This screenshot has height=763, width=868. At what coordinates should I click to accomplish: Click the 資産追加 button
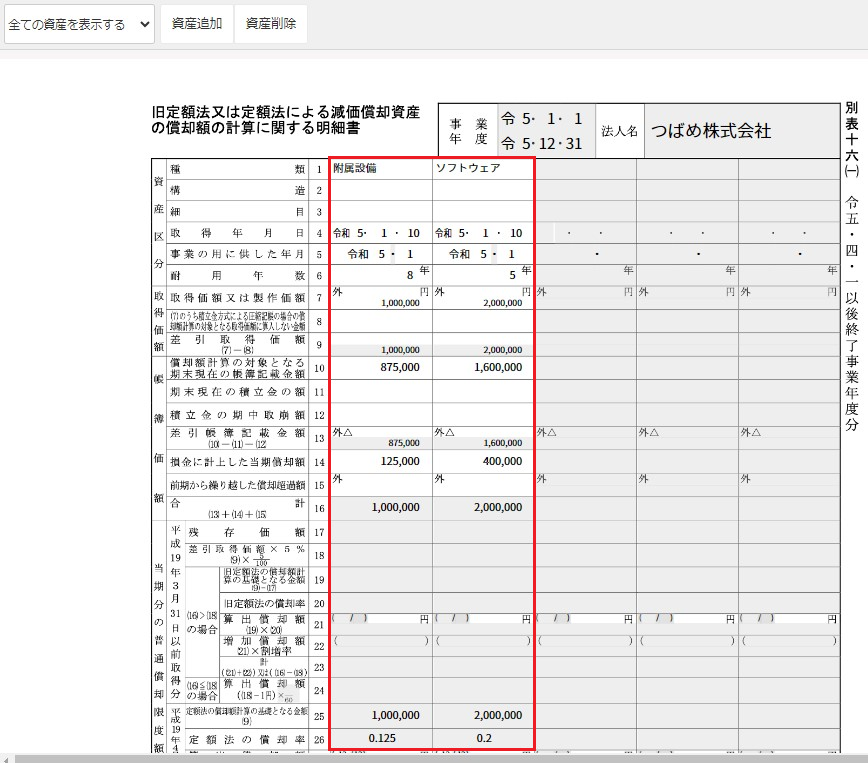197,24
